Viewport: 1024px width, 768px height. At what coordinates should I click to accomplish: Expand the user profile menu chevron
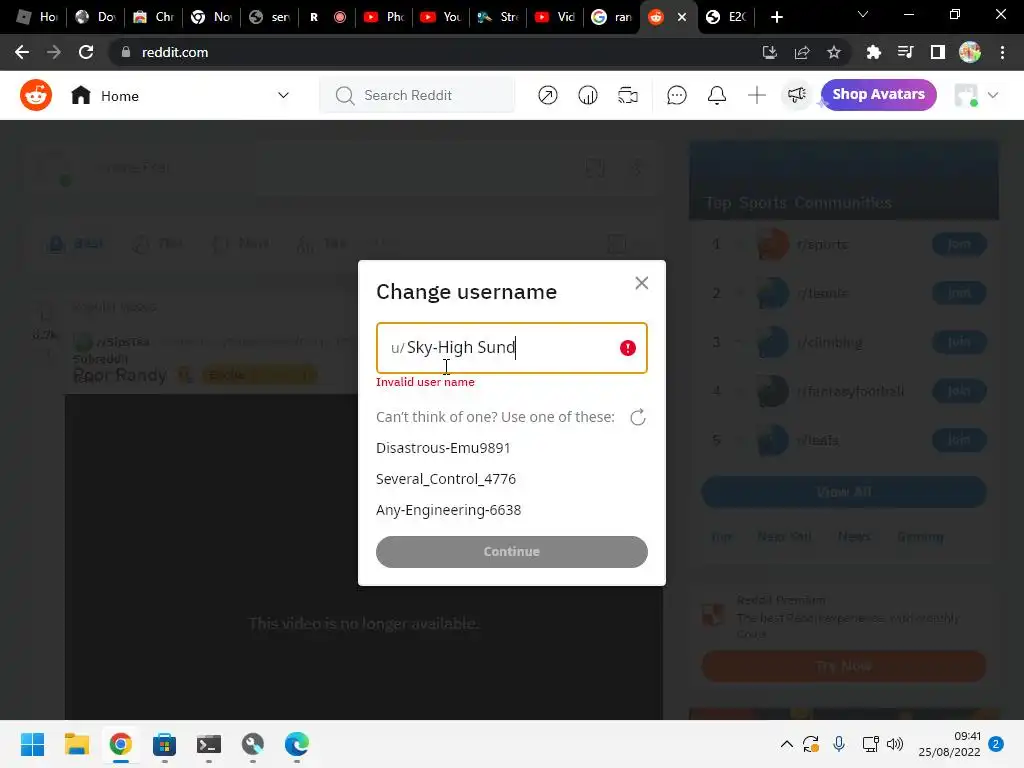click(x=993, y=95)
